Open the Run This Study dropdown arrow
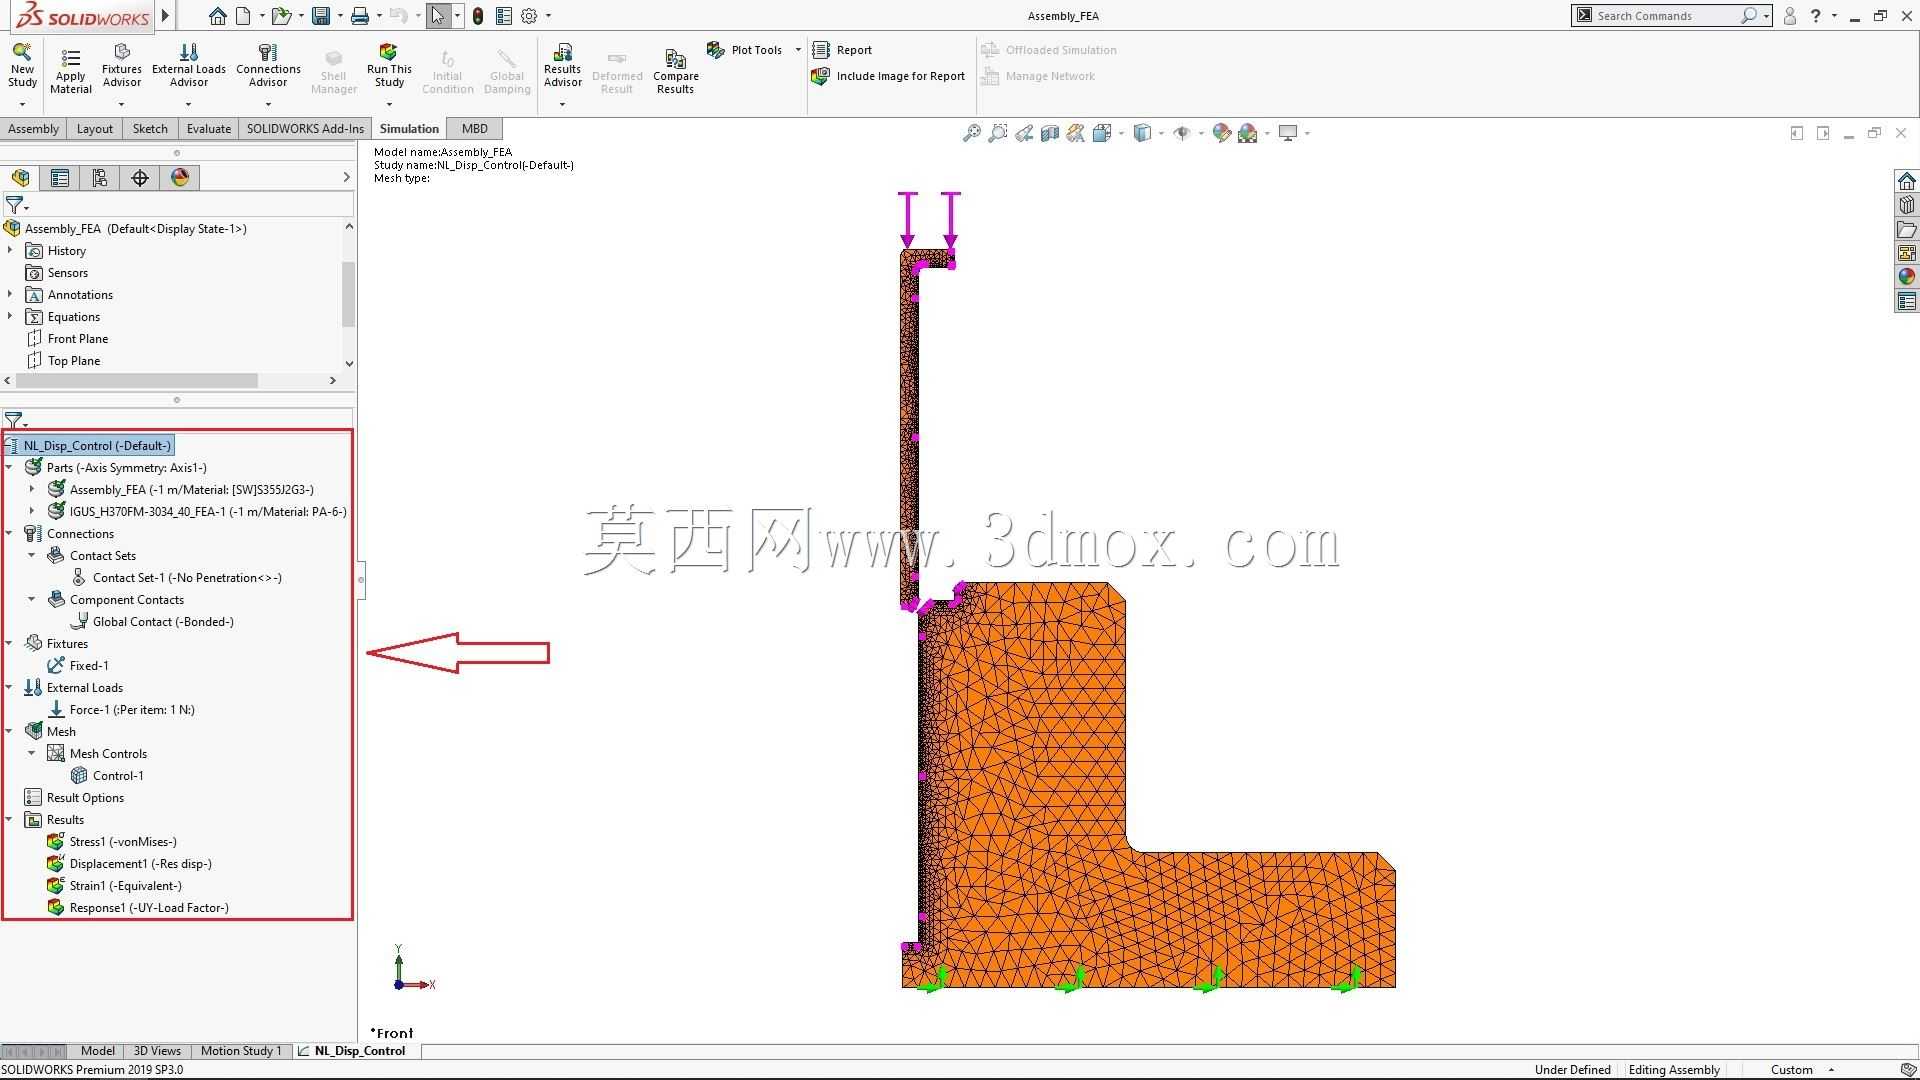 389,104
